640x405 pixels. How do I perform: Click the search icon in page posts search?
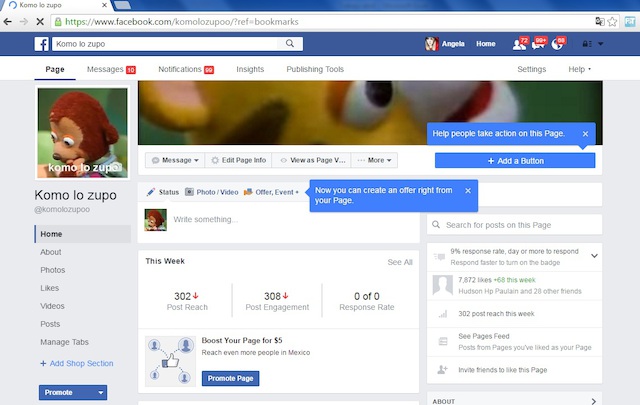pyautogui.click(x=436, y=225)
